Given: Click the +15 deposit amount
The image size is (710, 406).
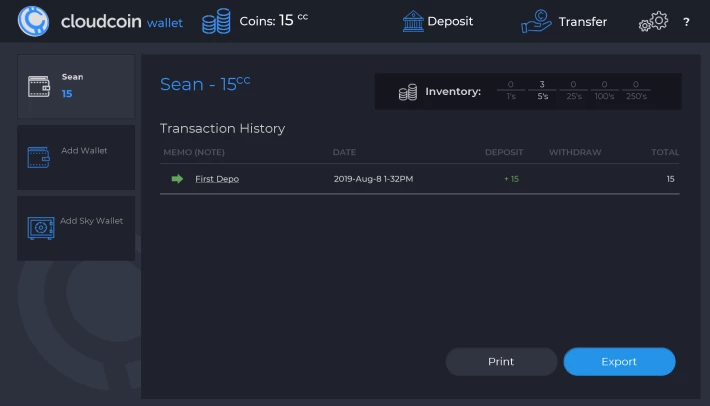Looking at the screenshot, I should (x=512, y=179).
